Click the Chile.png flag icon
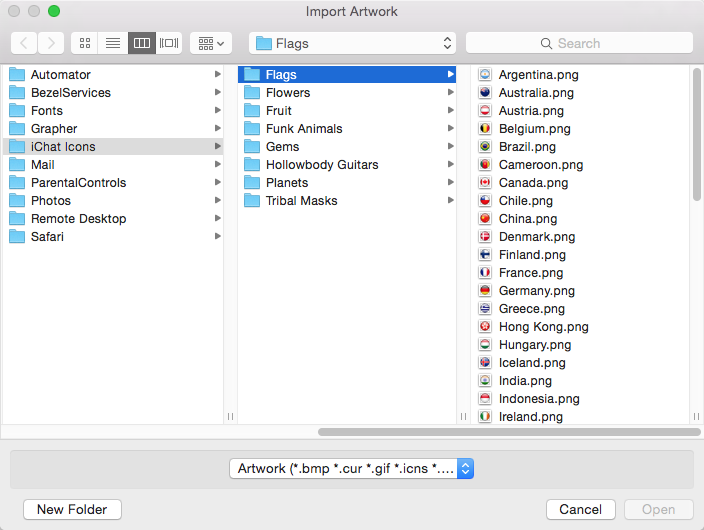Screen dimensions: 704x530 tap(485, 200)
